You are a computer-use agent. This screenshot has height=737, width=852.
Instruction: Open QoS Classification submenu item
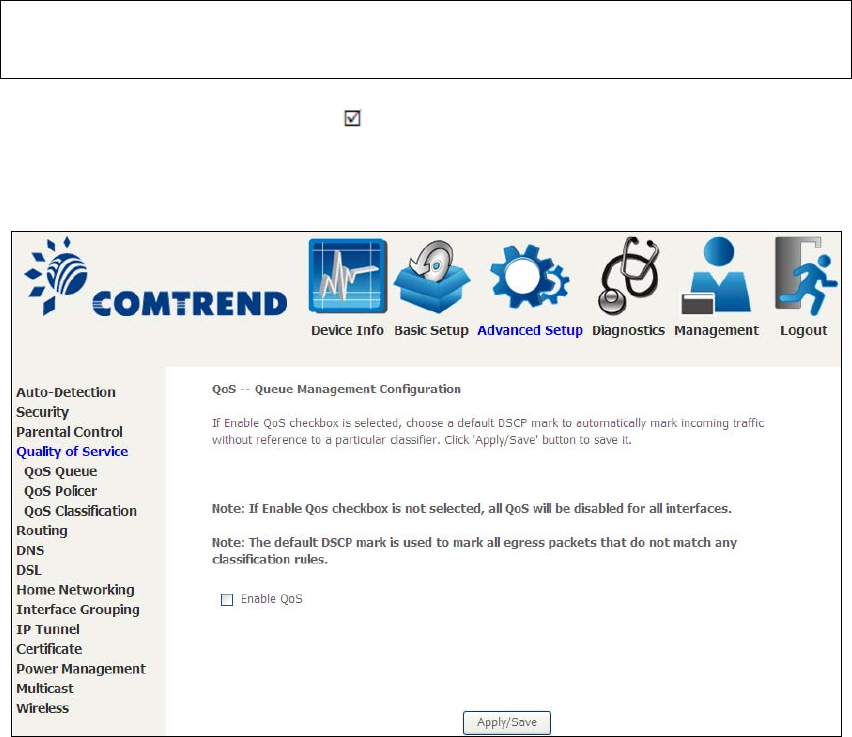click(80, 511)
